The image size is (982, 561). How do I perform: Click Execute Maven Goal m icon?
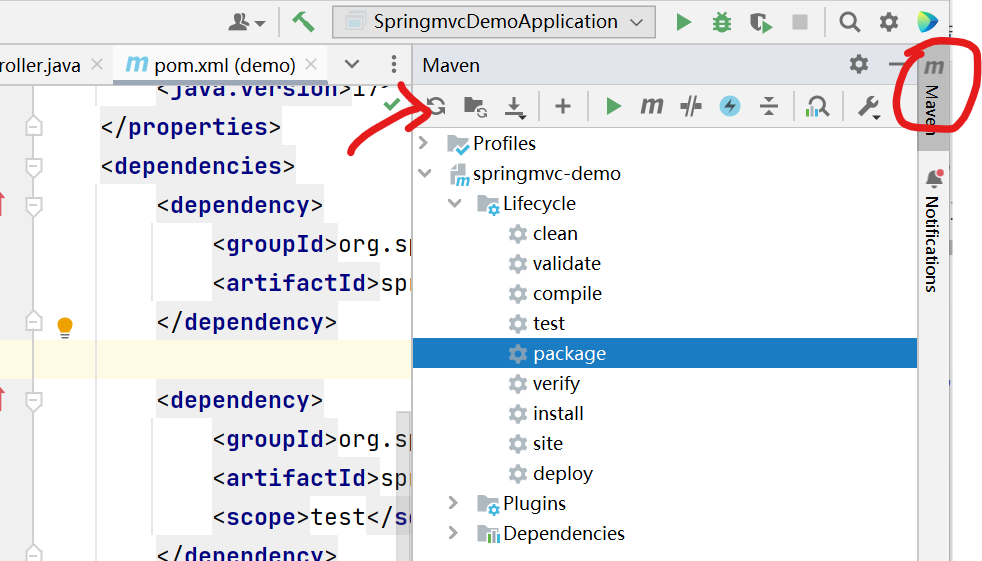pyautogui.click(x=651, y=106)
